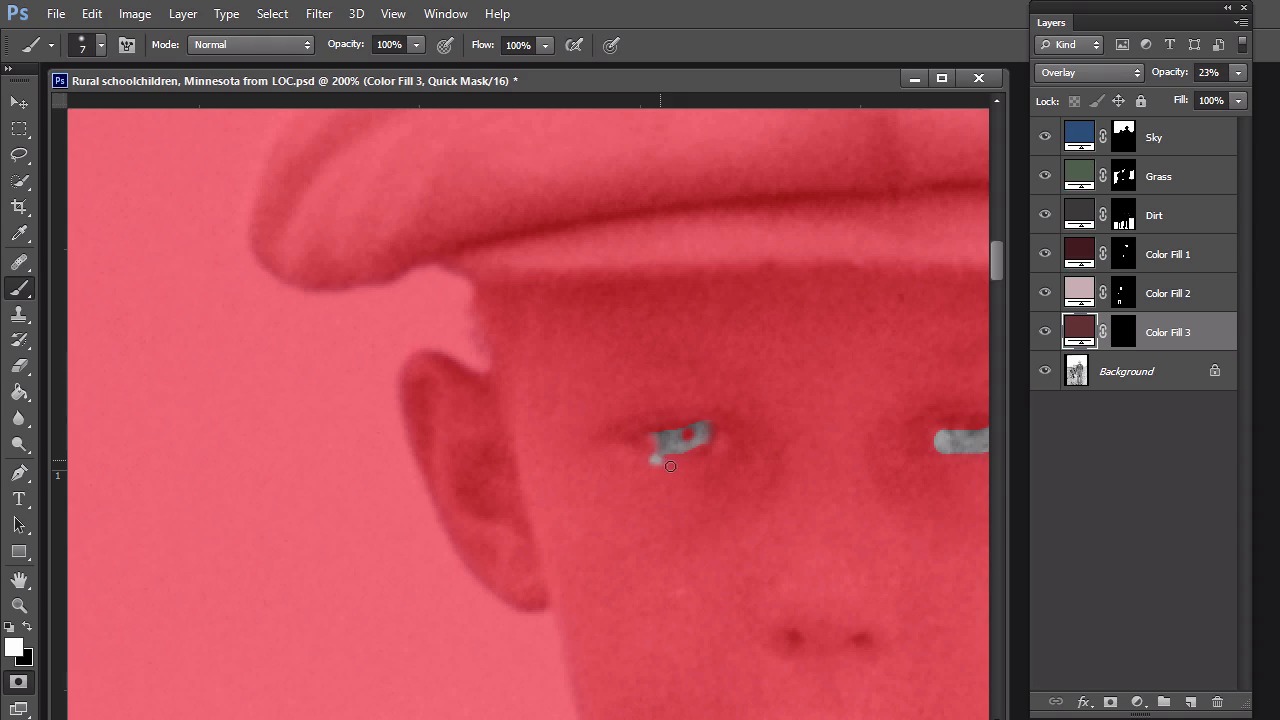Open the Tool Preset picker arrow
Screen dimensions: 1280x720
[x=51, y=45]
